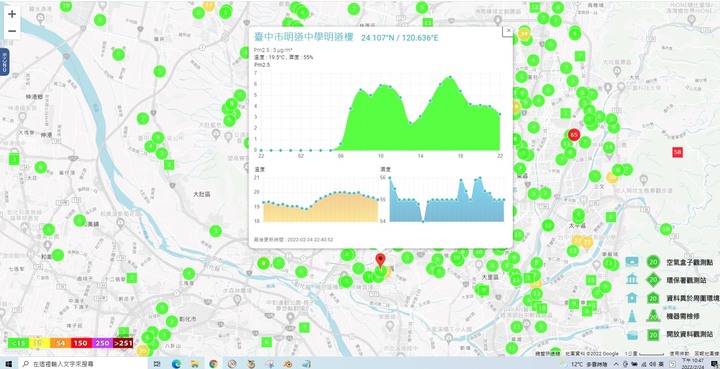Click the 溫度 temperature chart title
The width and height of the screenshot is (720, 369).
pos(259,169)
